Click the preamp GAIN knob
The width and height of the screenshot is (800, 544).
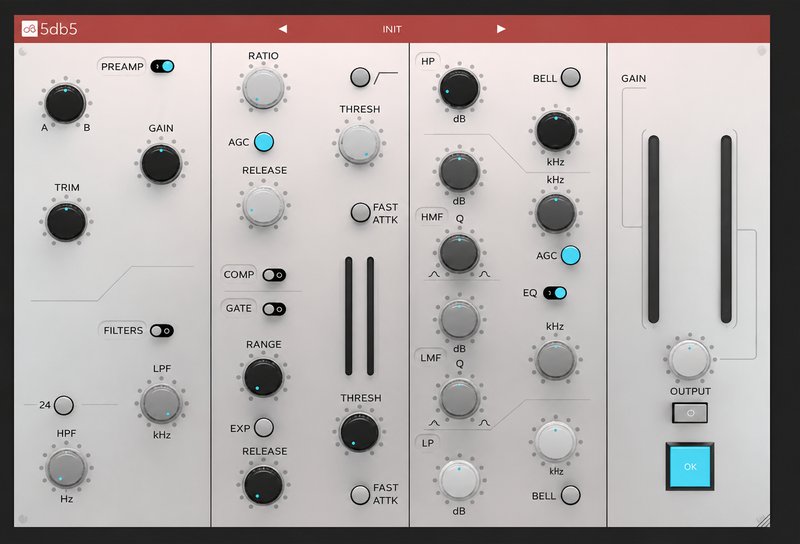click(161, 163)
